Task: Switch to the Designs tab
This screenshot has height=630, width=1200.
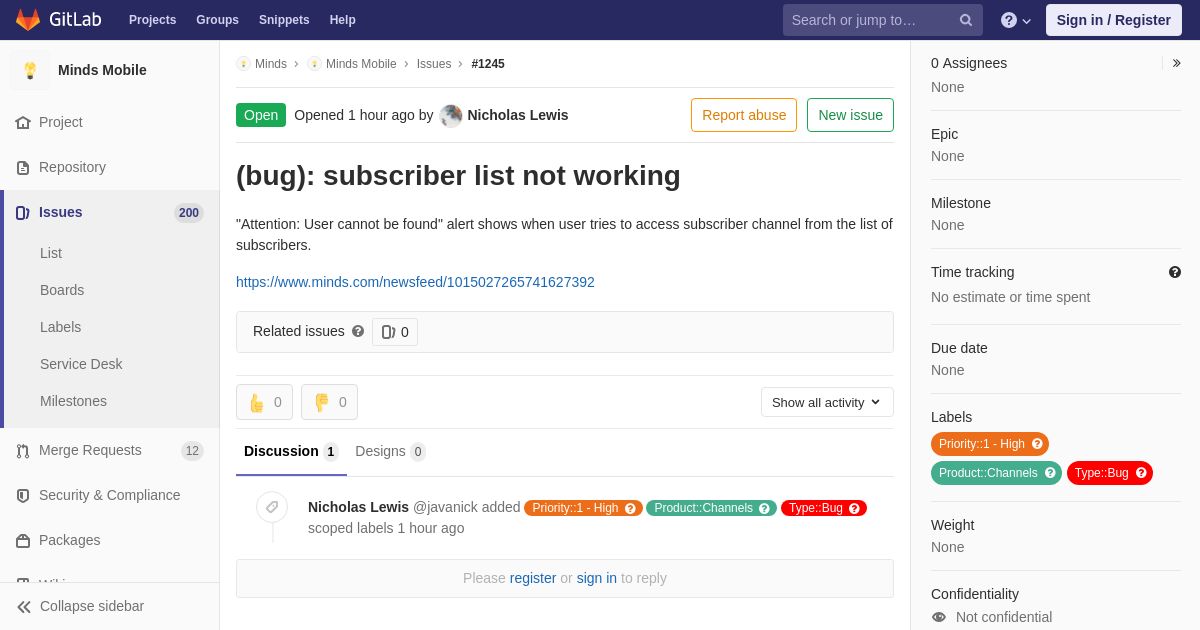Action: tap(390, 452)
